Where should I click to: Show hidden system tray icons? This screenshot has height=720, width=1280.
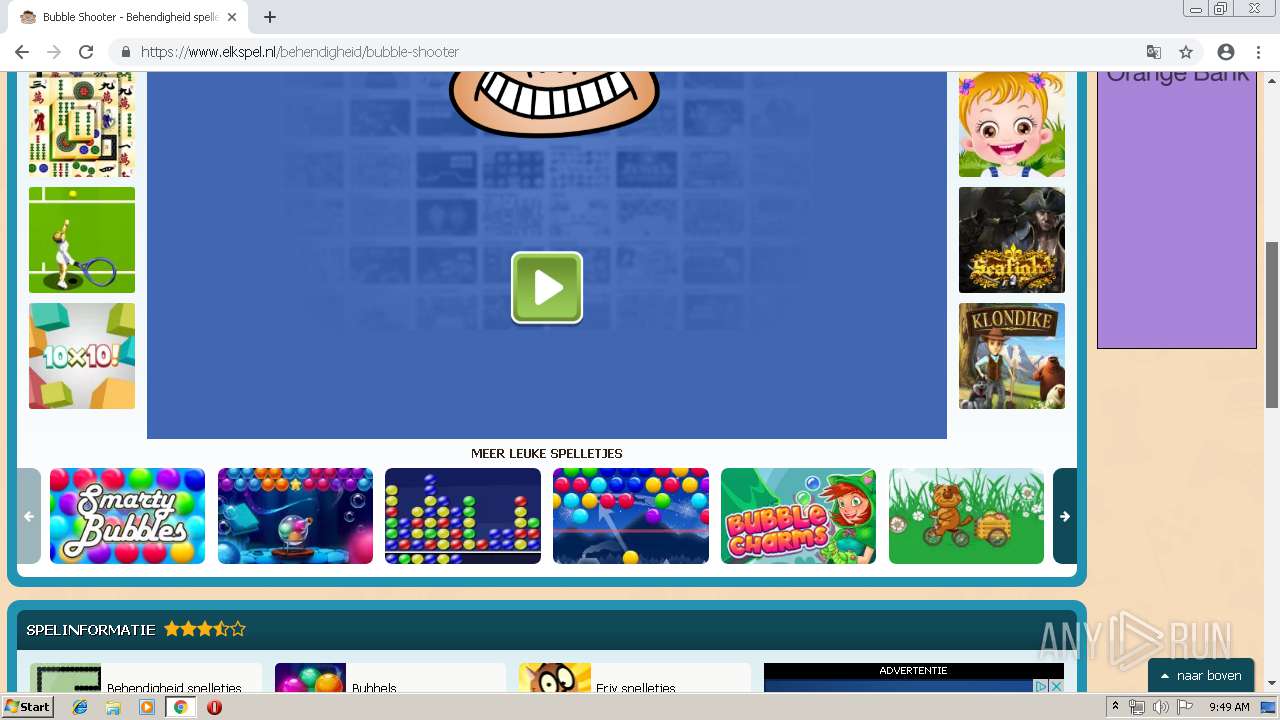click(1116, 707)
